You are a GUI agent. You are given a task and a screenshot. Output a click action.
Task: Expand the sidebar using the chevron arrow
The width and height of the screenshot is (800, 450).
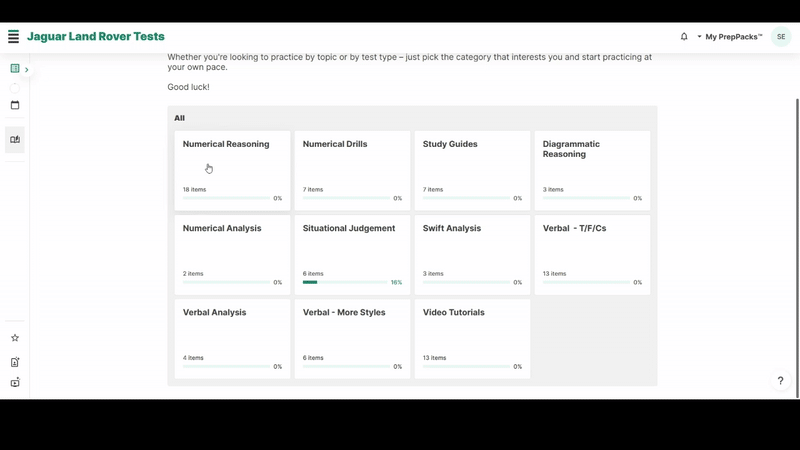click(x=27, y=70)
